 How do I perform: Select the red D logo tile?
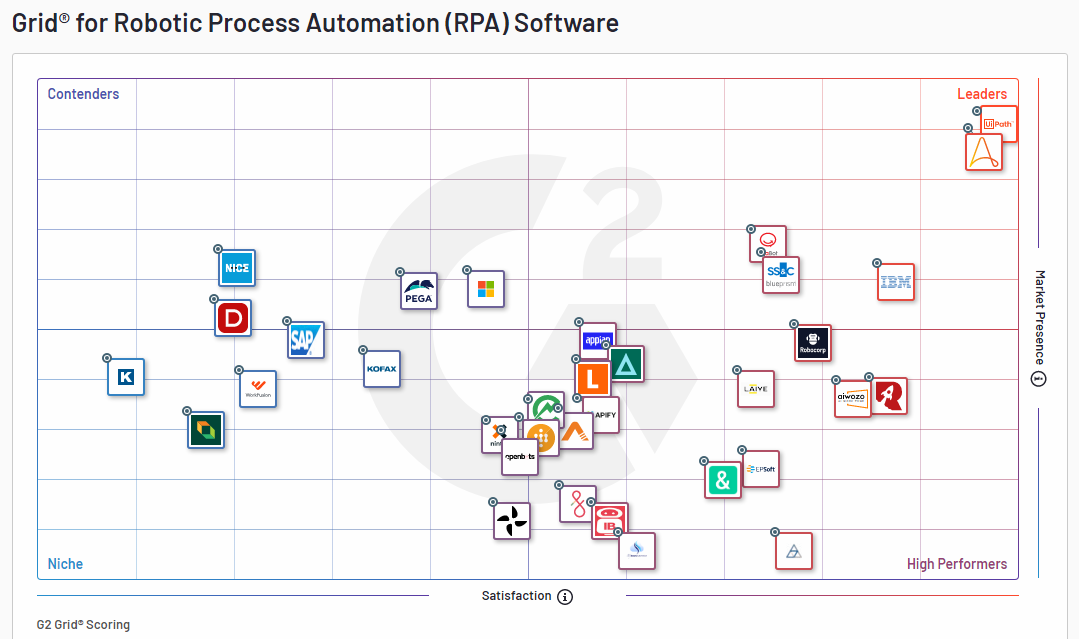tap(233, 318)
